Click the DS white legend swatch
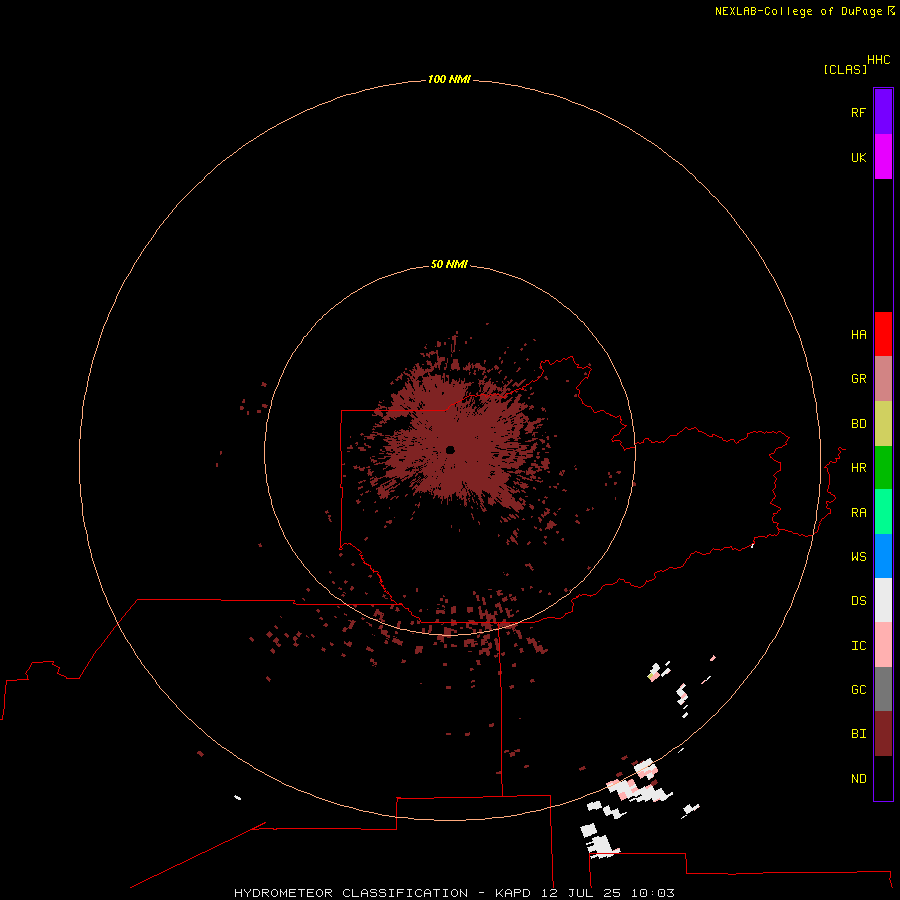 point(883,600)
